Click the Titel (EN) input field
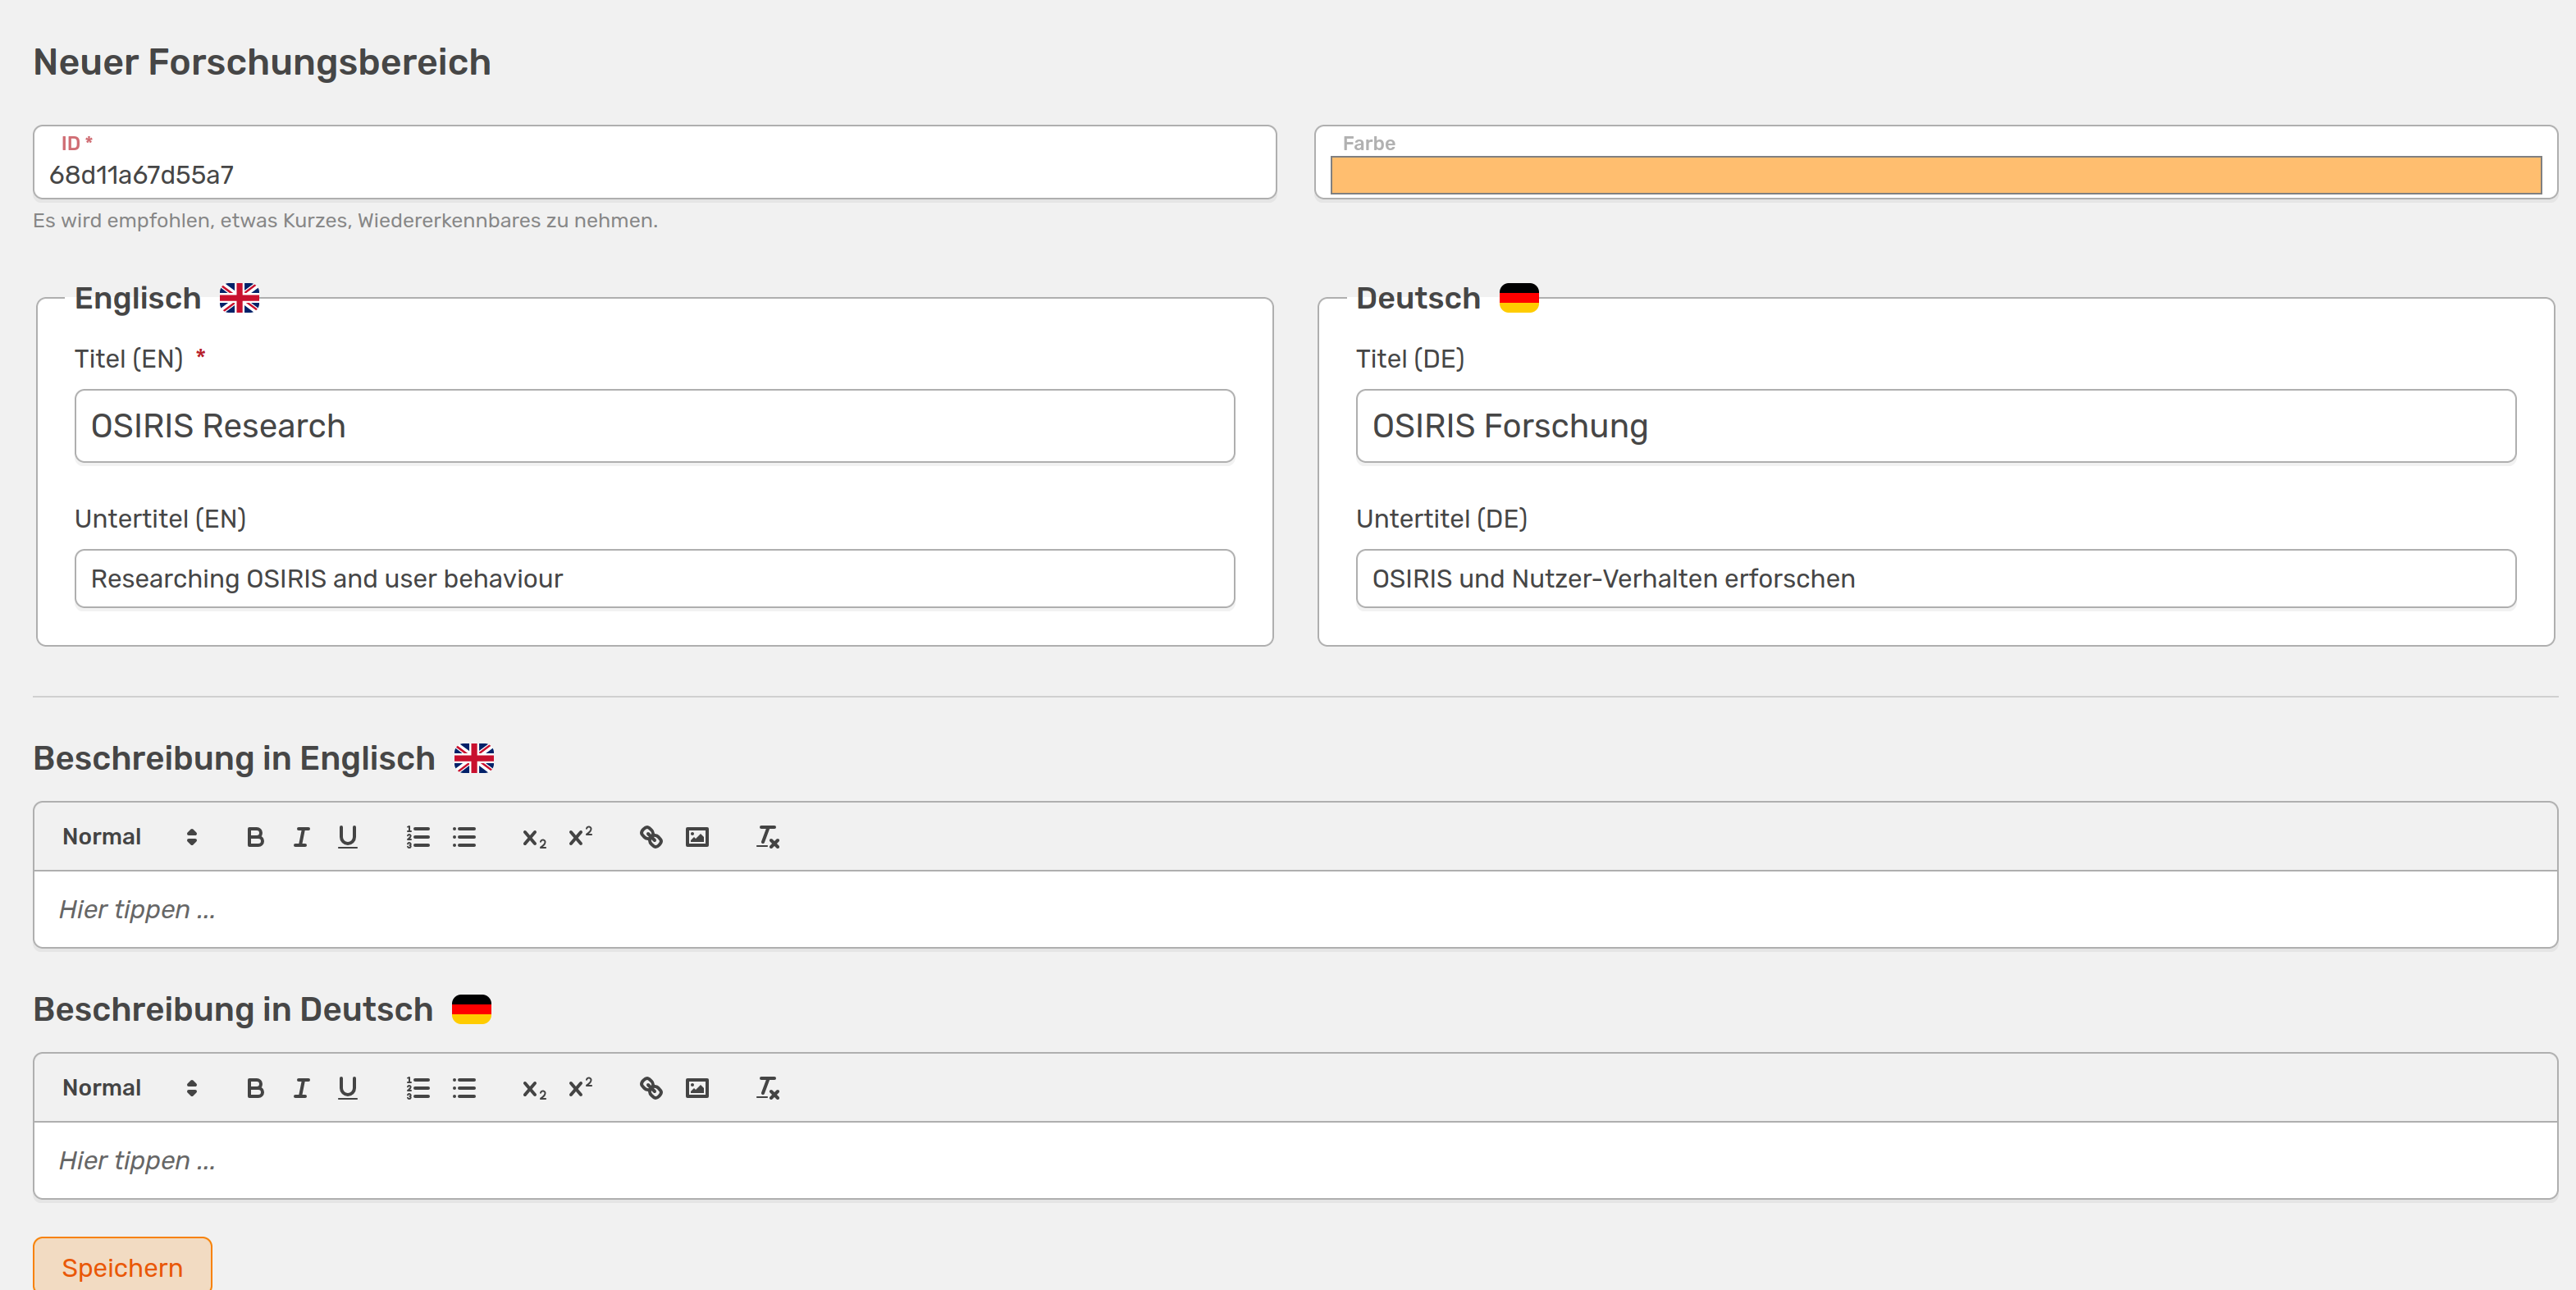 click(654, 426)
